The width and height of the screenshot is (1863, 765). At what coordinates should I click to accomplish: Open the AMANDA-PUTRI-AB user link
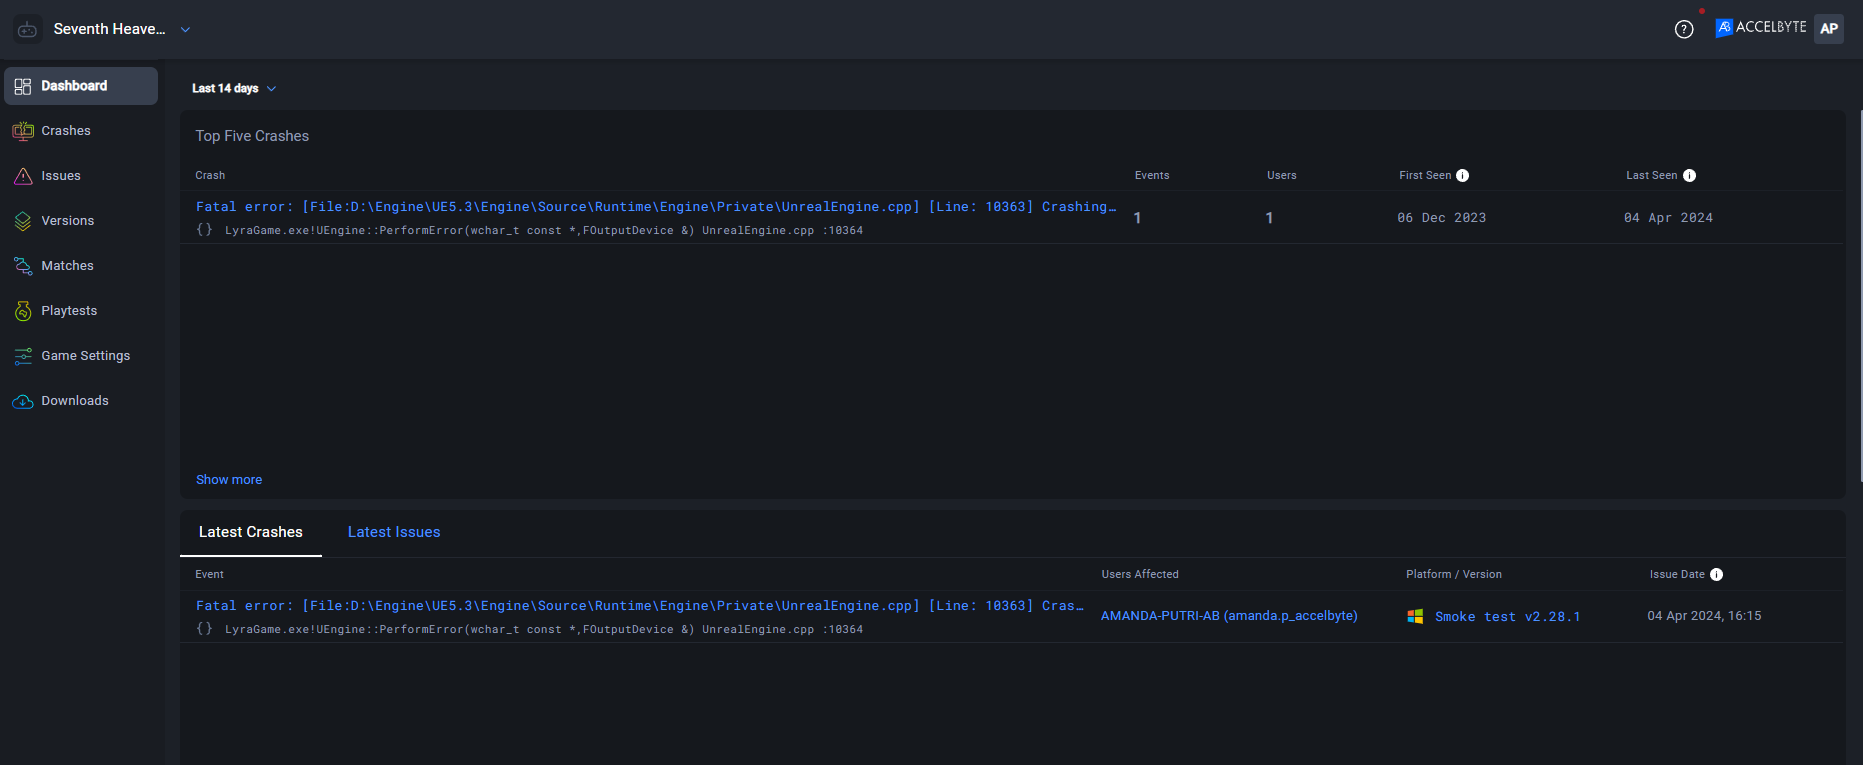(x=1229, y=616)
